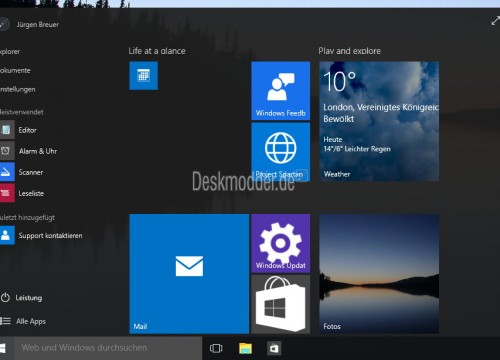Click the Support kontaktieren person icon
500x360 pixels.
(x=7, y=236)
